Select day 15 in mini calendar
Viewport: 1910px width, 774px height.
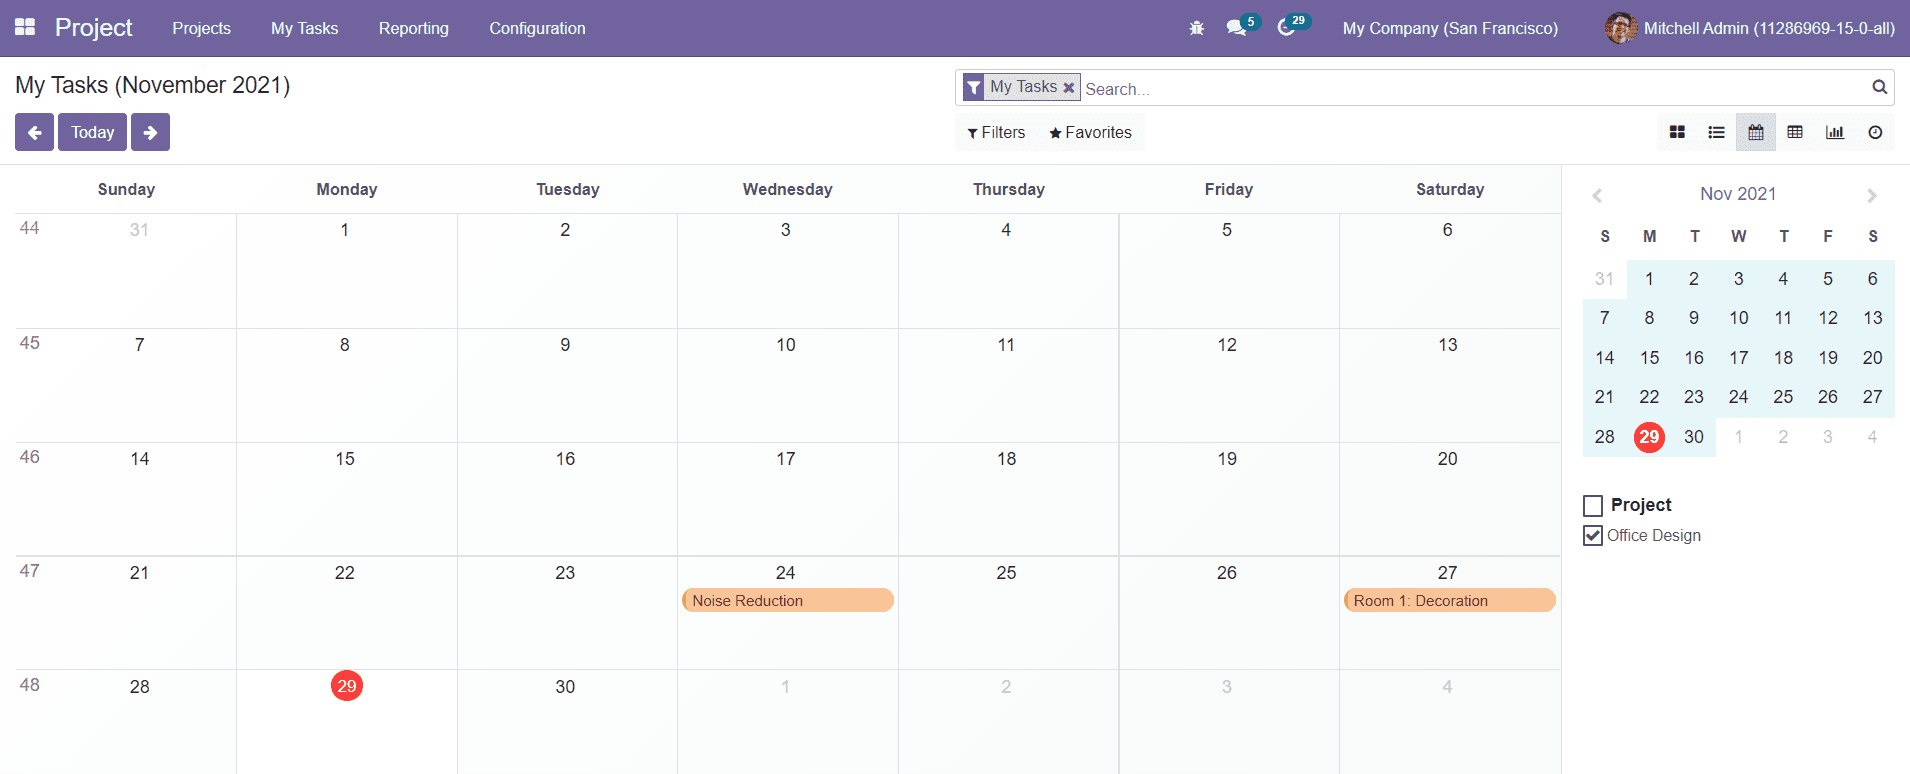click(x=1649, y=358)
